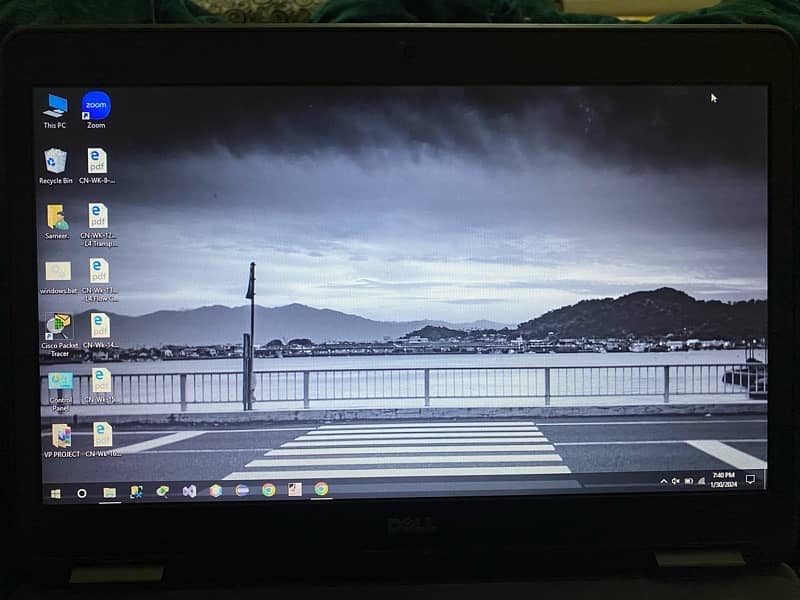Open the Control Panel desktop icon
The image size is (800, 600).
(x=60, y=391)
